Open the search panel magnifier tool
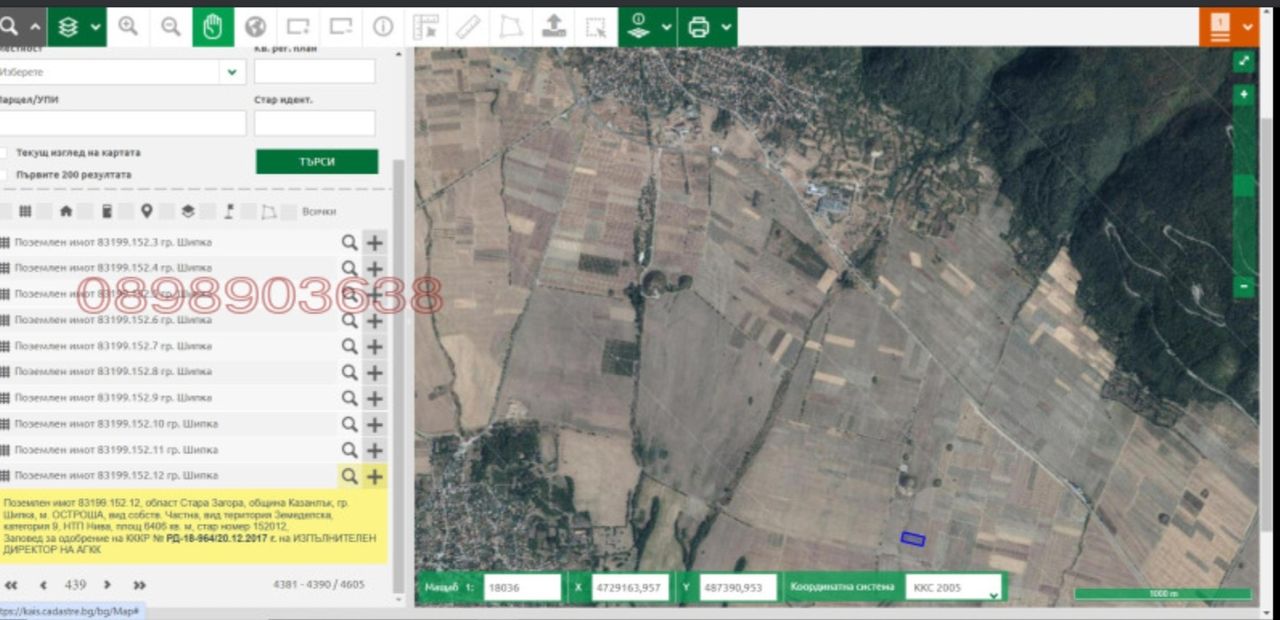Screen dimensions: 1280x620 (x=10, y=27)
